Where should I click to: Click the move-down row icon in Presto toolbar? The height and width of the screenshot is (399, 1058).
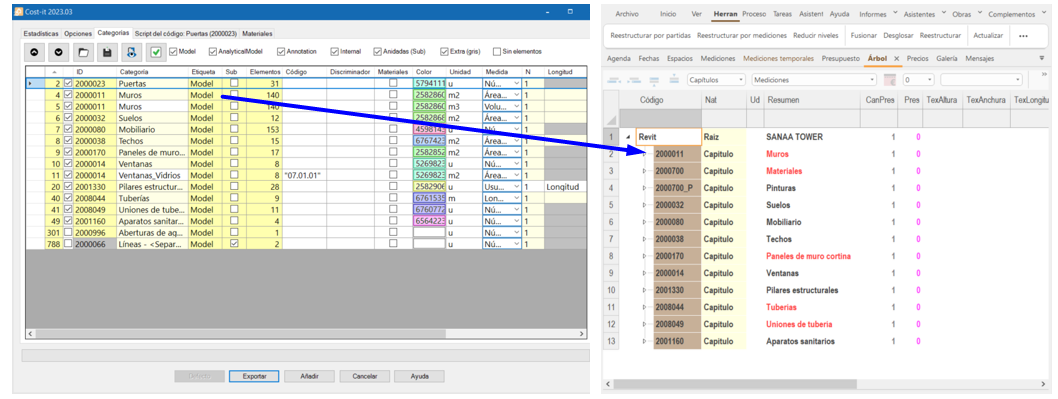coord(653,80)
